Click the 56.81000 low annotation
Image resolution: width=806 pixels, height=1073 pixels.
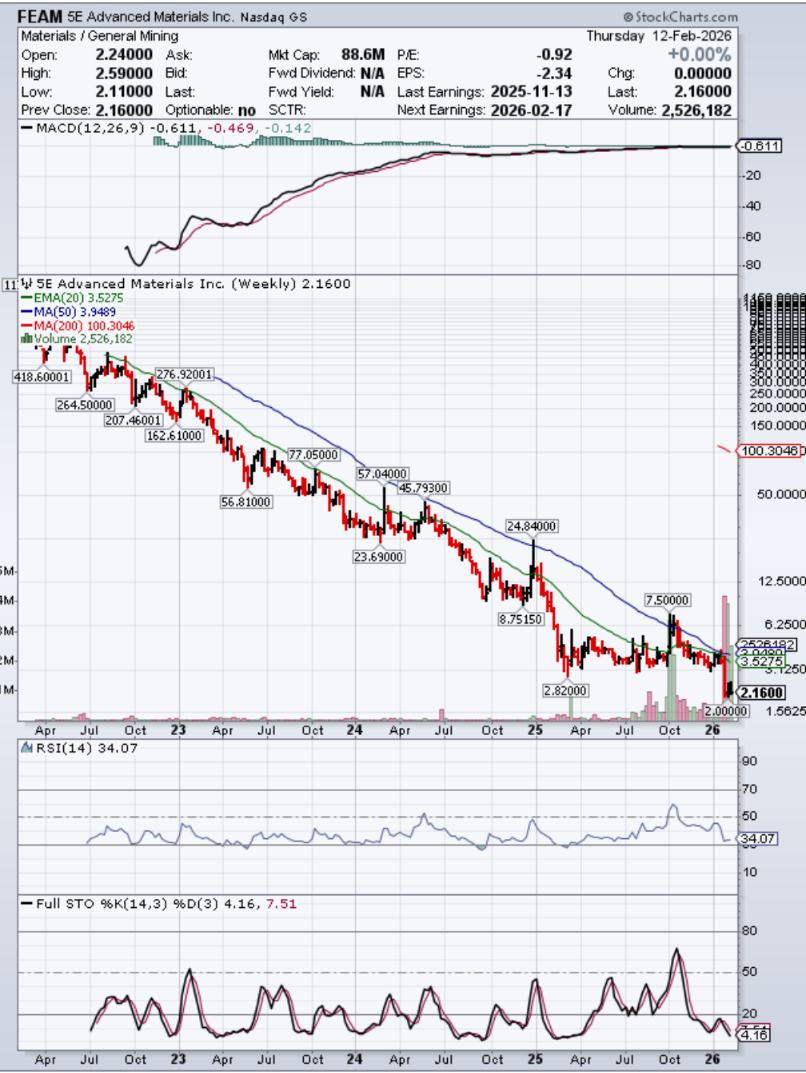tap(246, 502)
